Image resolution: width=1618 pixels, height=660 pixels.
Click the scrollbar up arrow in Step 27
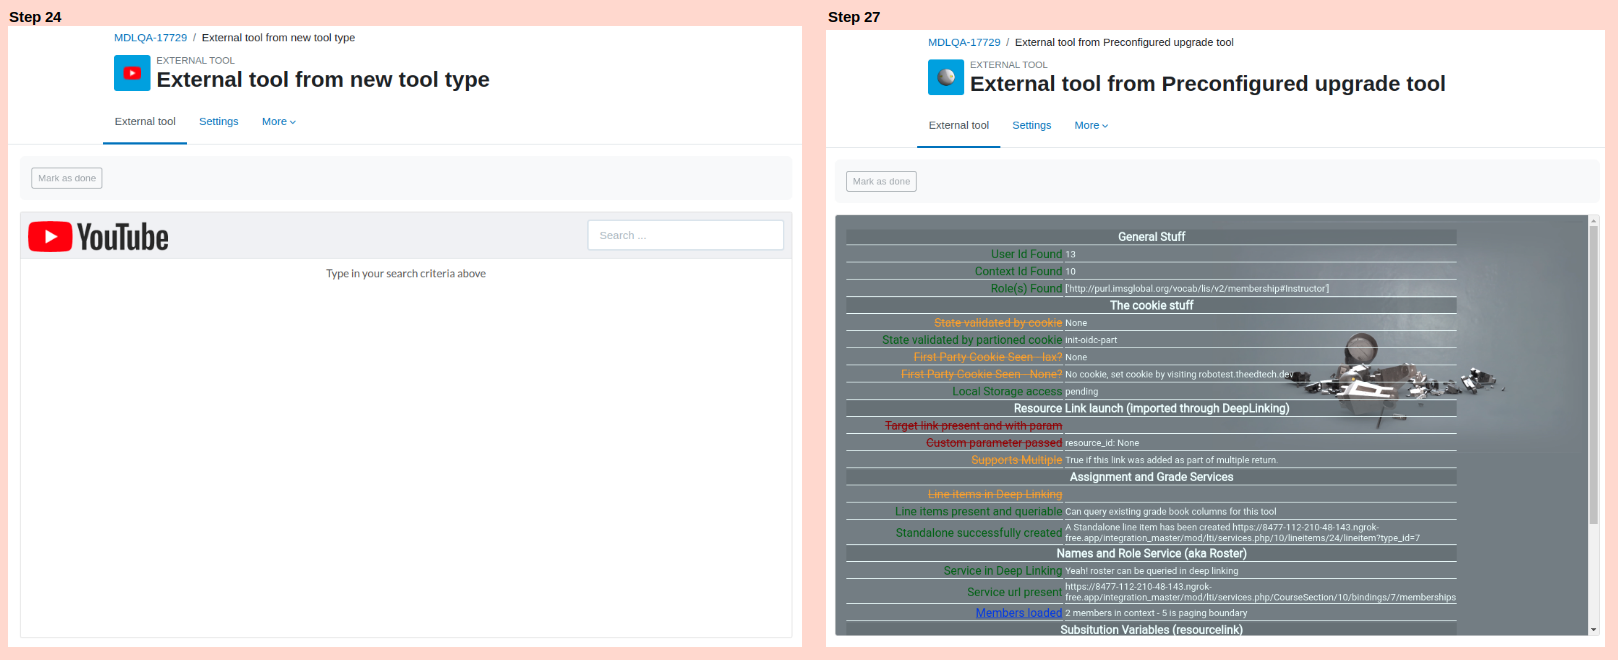pyautogui.click(x=1593, y=220)
